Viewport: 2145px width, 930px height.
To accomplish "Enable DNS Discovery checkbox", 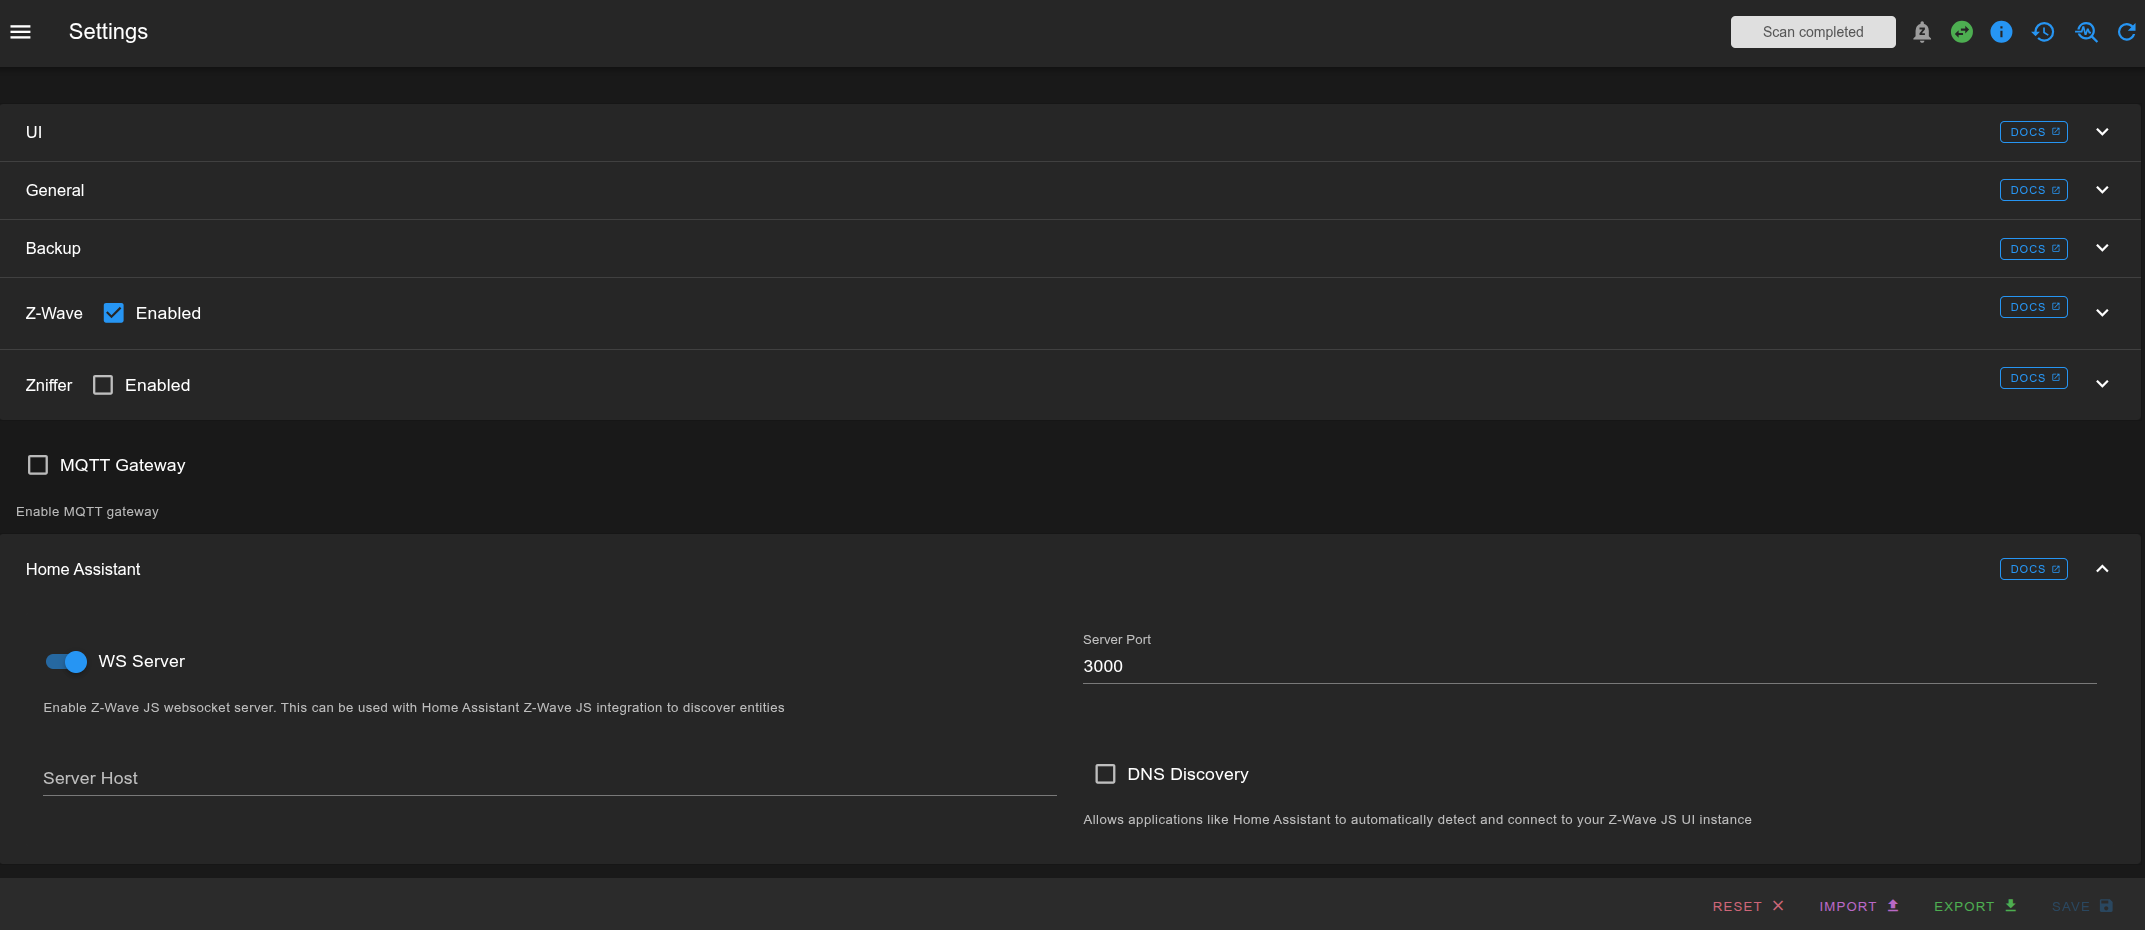I will 1105,774.
